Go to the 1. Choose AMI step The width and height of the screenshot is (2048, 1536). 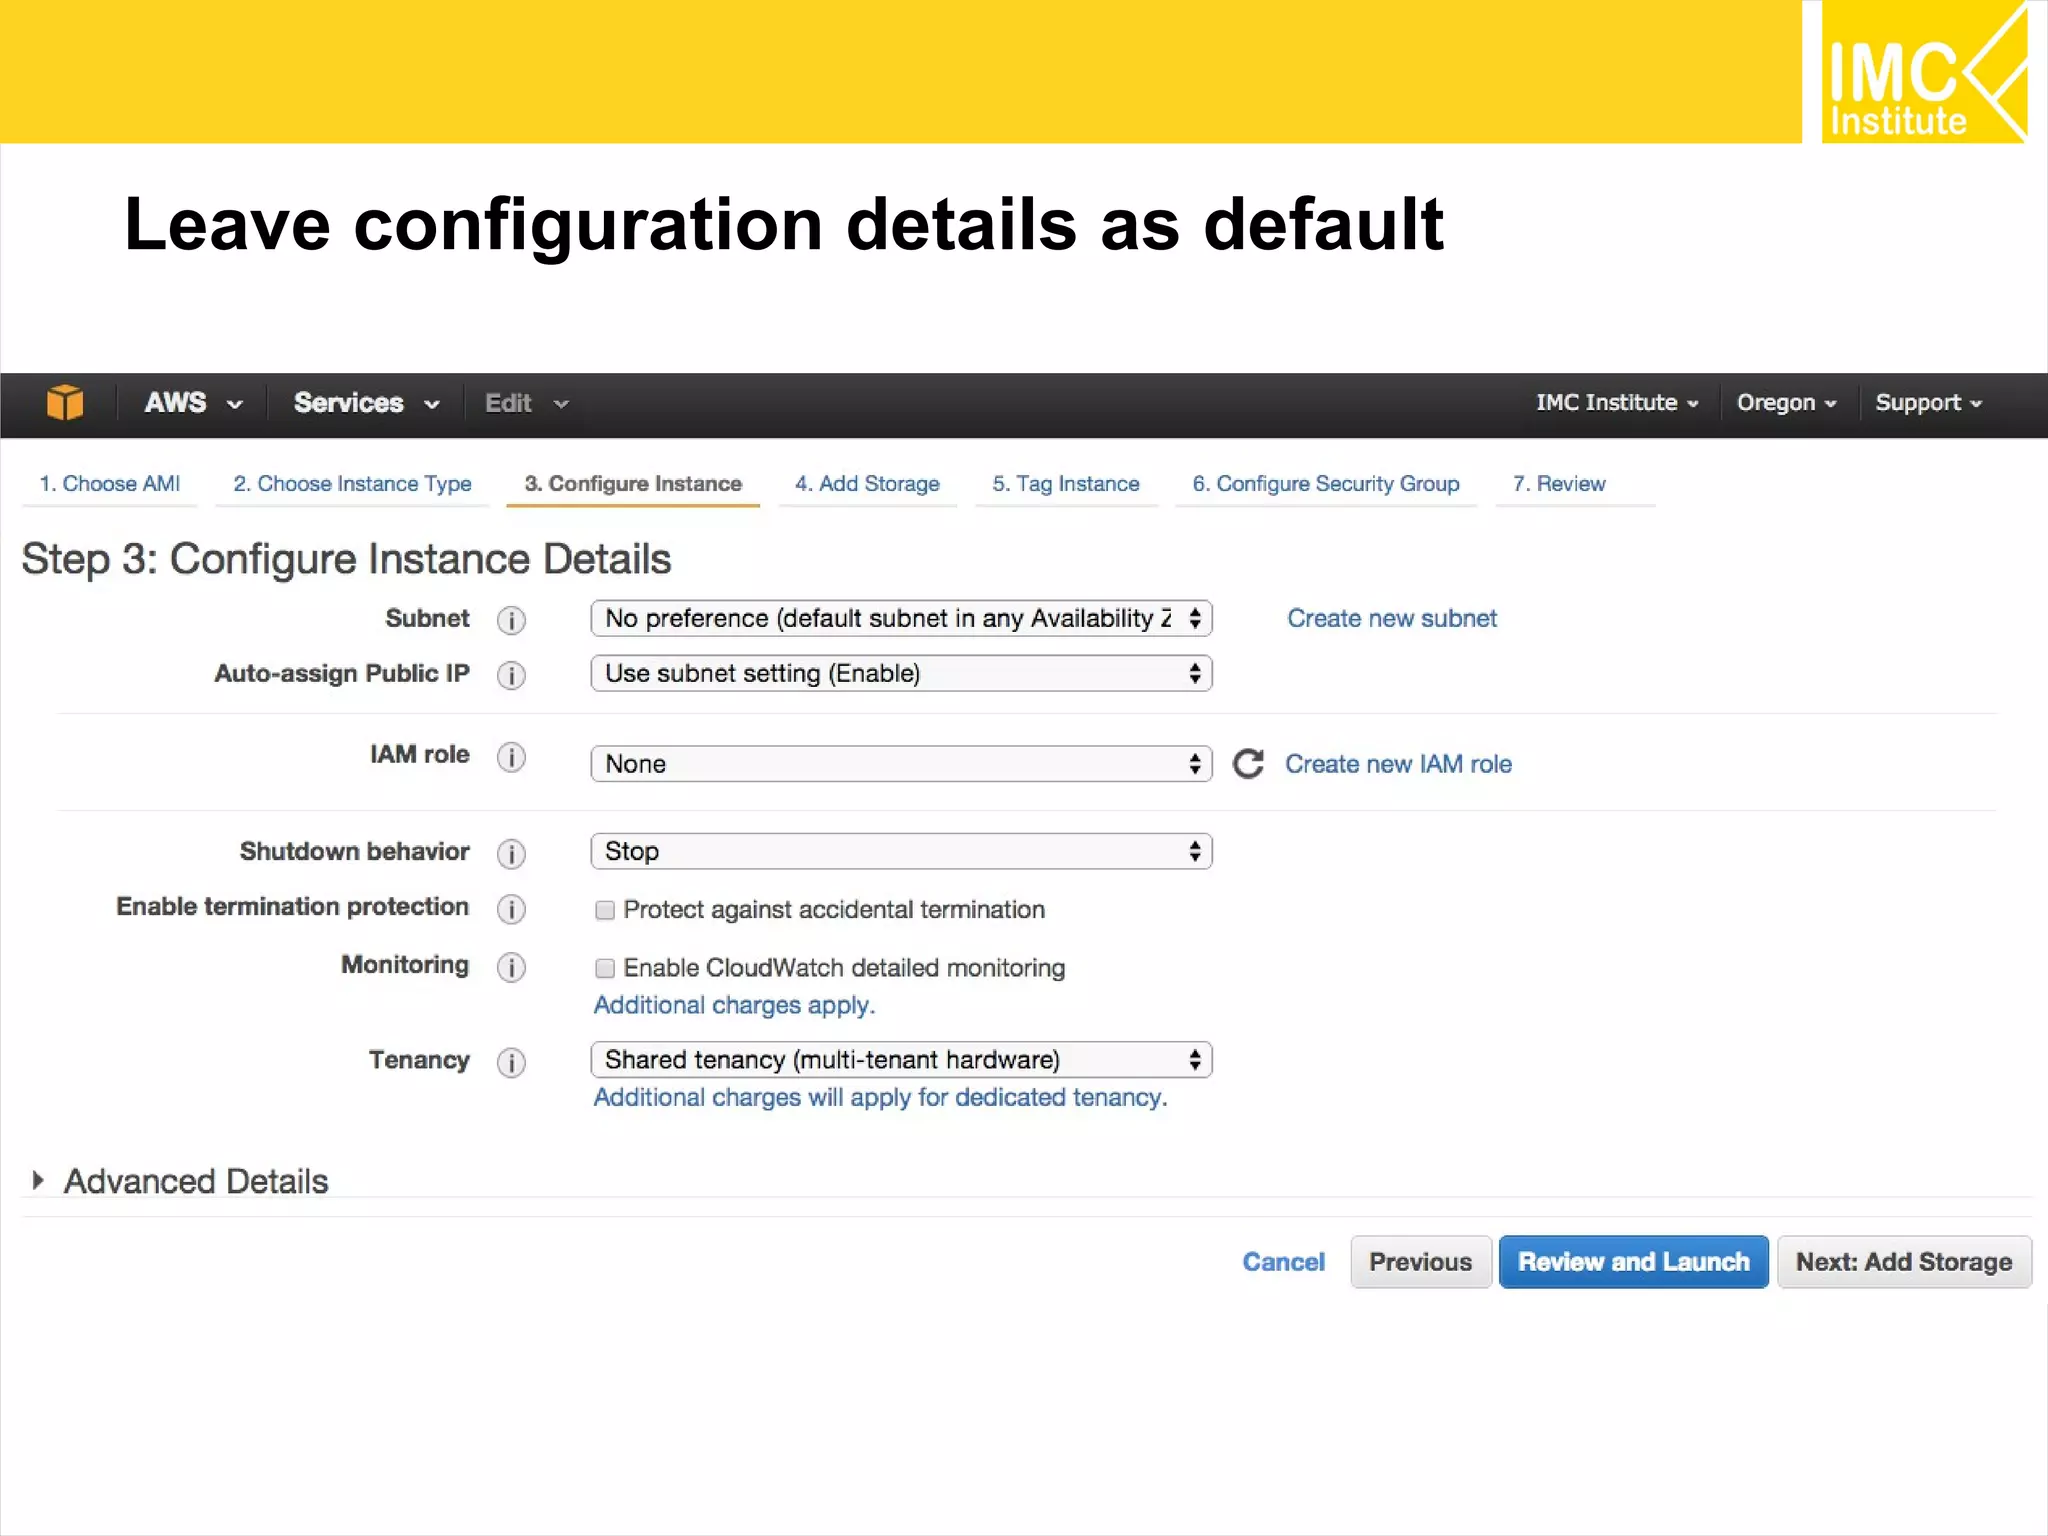(x=110, y=484)
